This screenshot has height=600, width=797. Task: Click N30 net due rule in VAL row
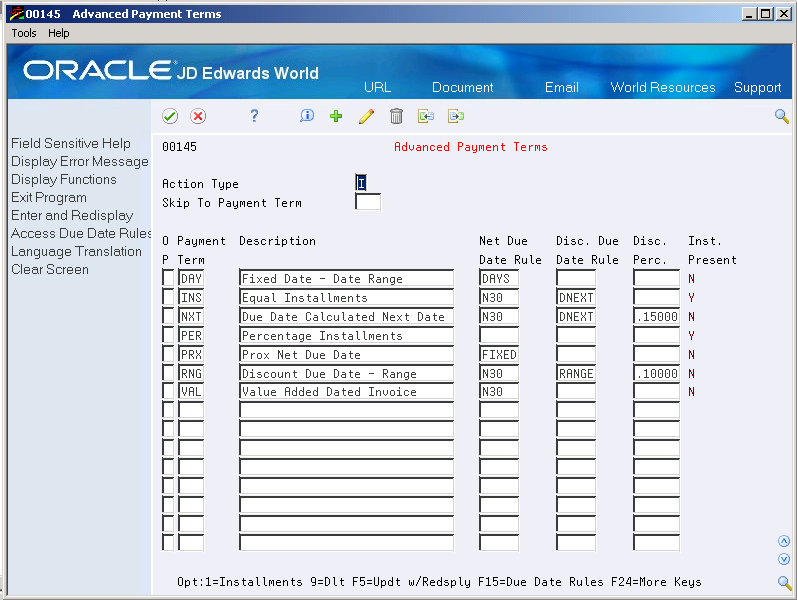(x=499, y=392)
